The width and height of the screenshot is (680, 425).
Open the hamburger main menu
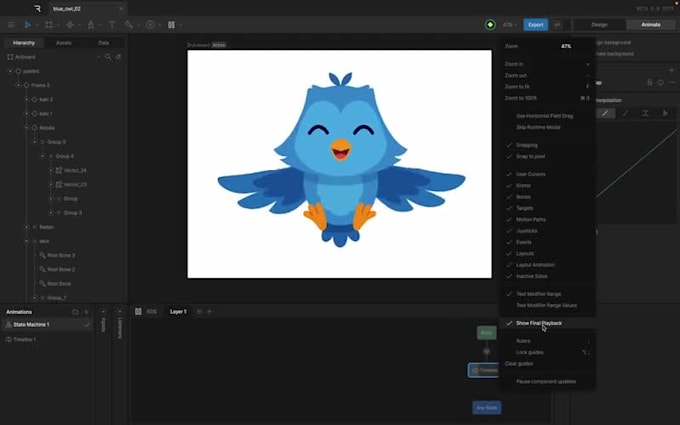(x=11, y=25)
